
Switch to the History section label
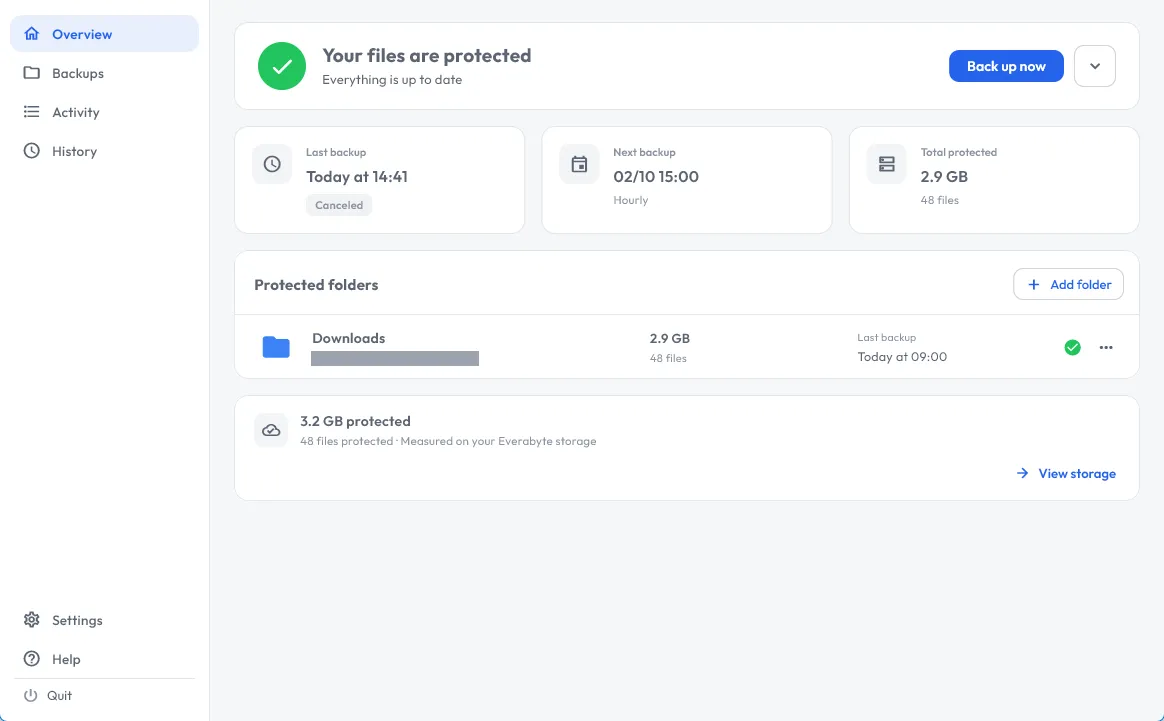pyautogui.click(x=74, y=151)
